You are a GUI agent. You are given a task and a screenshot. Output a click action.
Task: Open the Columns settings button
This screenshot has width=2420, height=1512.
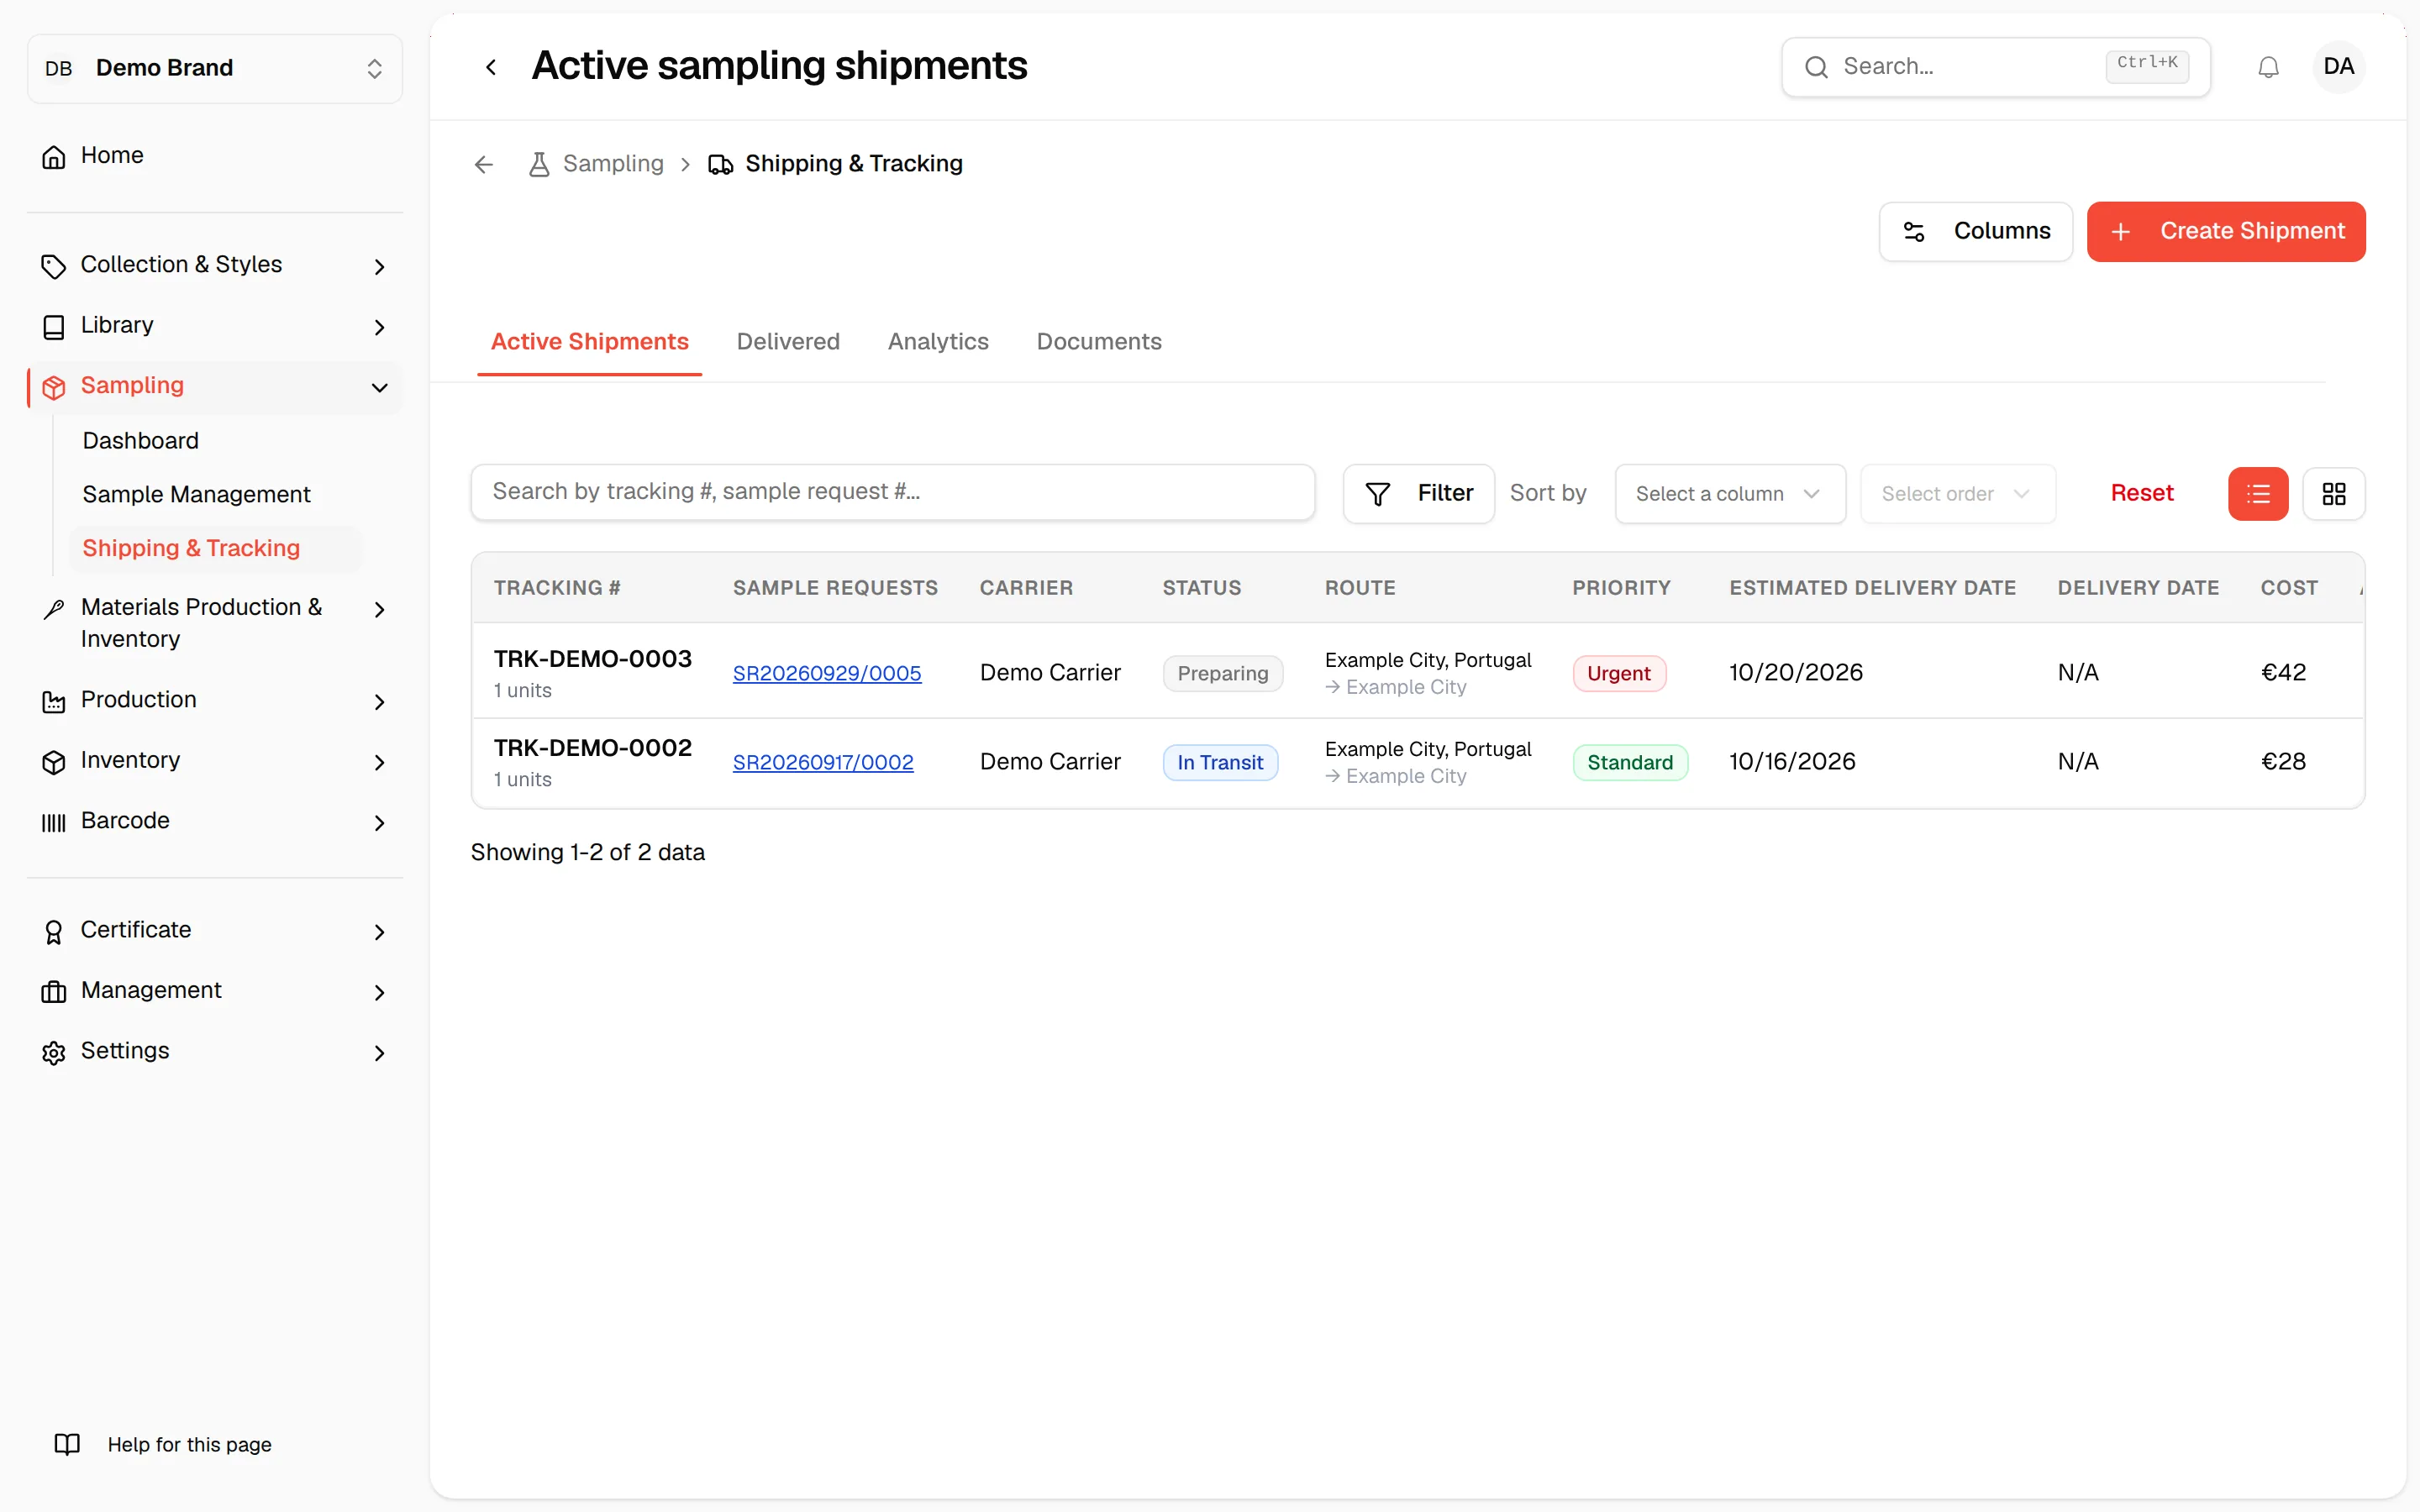[1975, 232]
